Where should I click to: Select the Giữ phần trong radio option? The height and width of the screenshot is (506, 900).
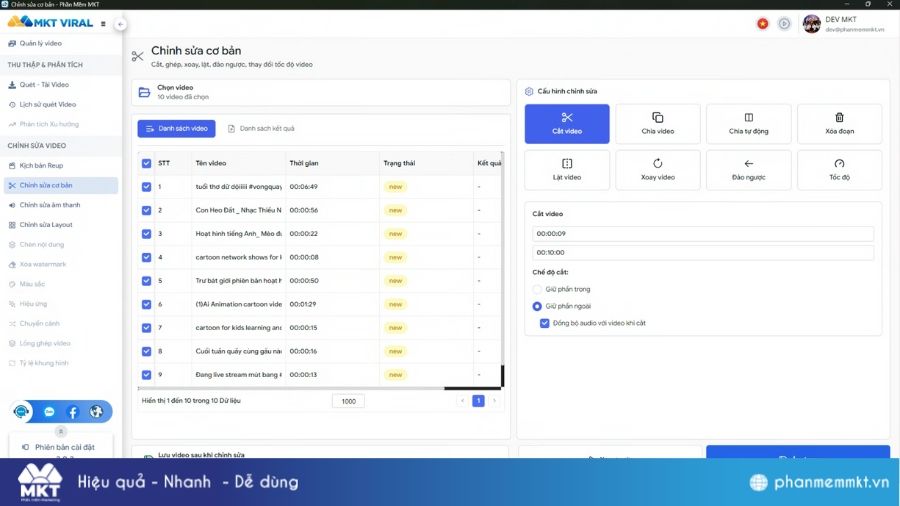tap(537, 289)
